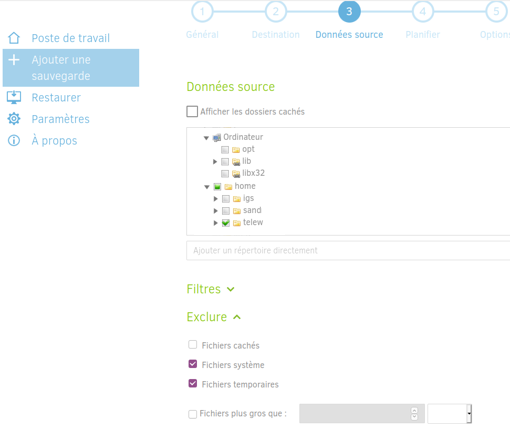Click the Restaurer monitor icon
The height and width of the screenshot is (429, 510).
click(x=14, y=97)
